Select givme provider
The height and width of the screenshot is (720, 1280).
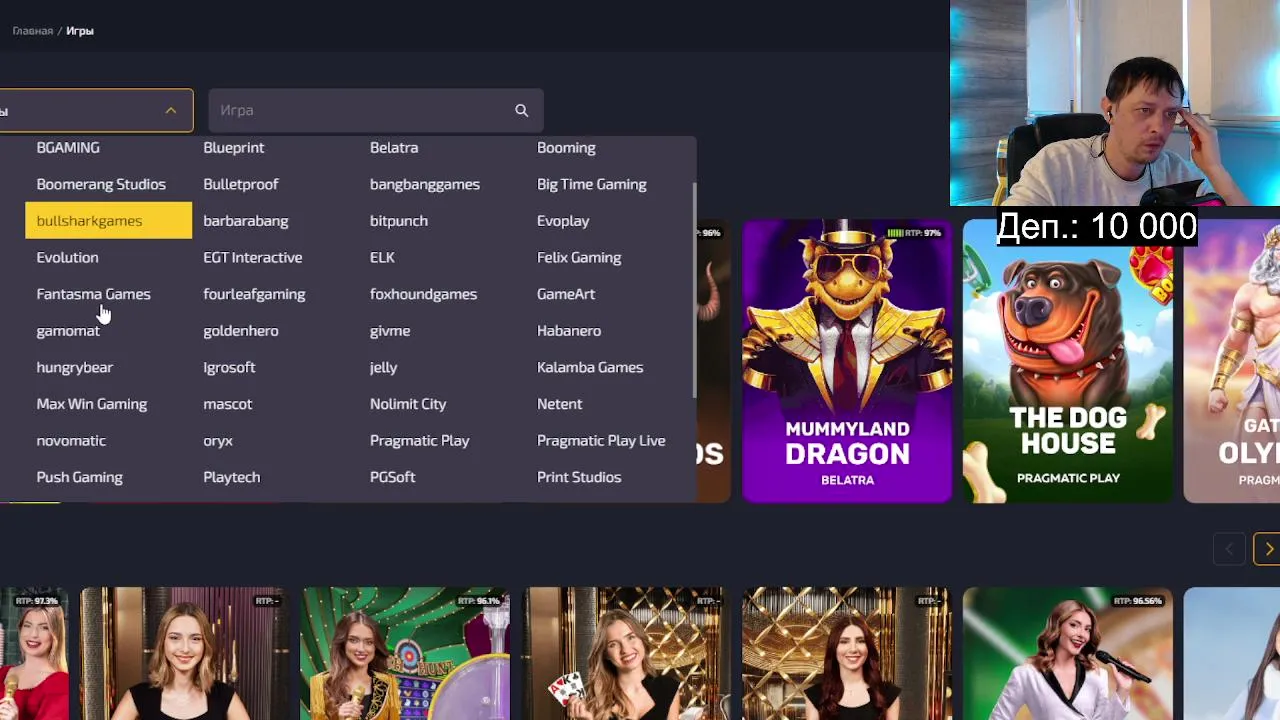390,331
